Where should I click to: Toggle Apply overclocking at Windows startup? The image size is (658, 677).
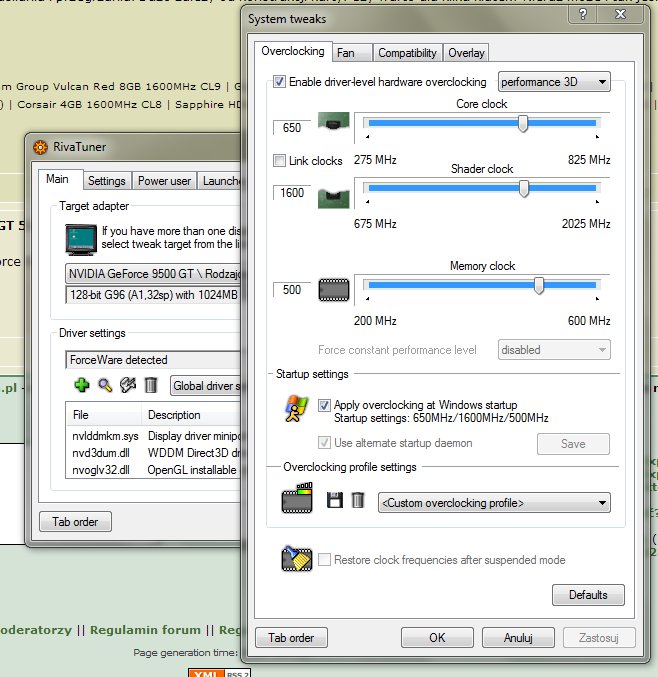click(x=324, y=405)
